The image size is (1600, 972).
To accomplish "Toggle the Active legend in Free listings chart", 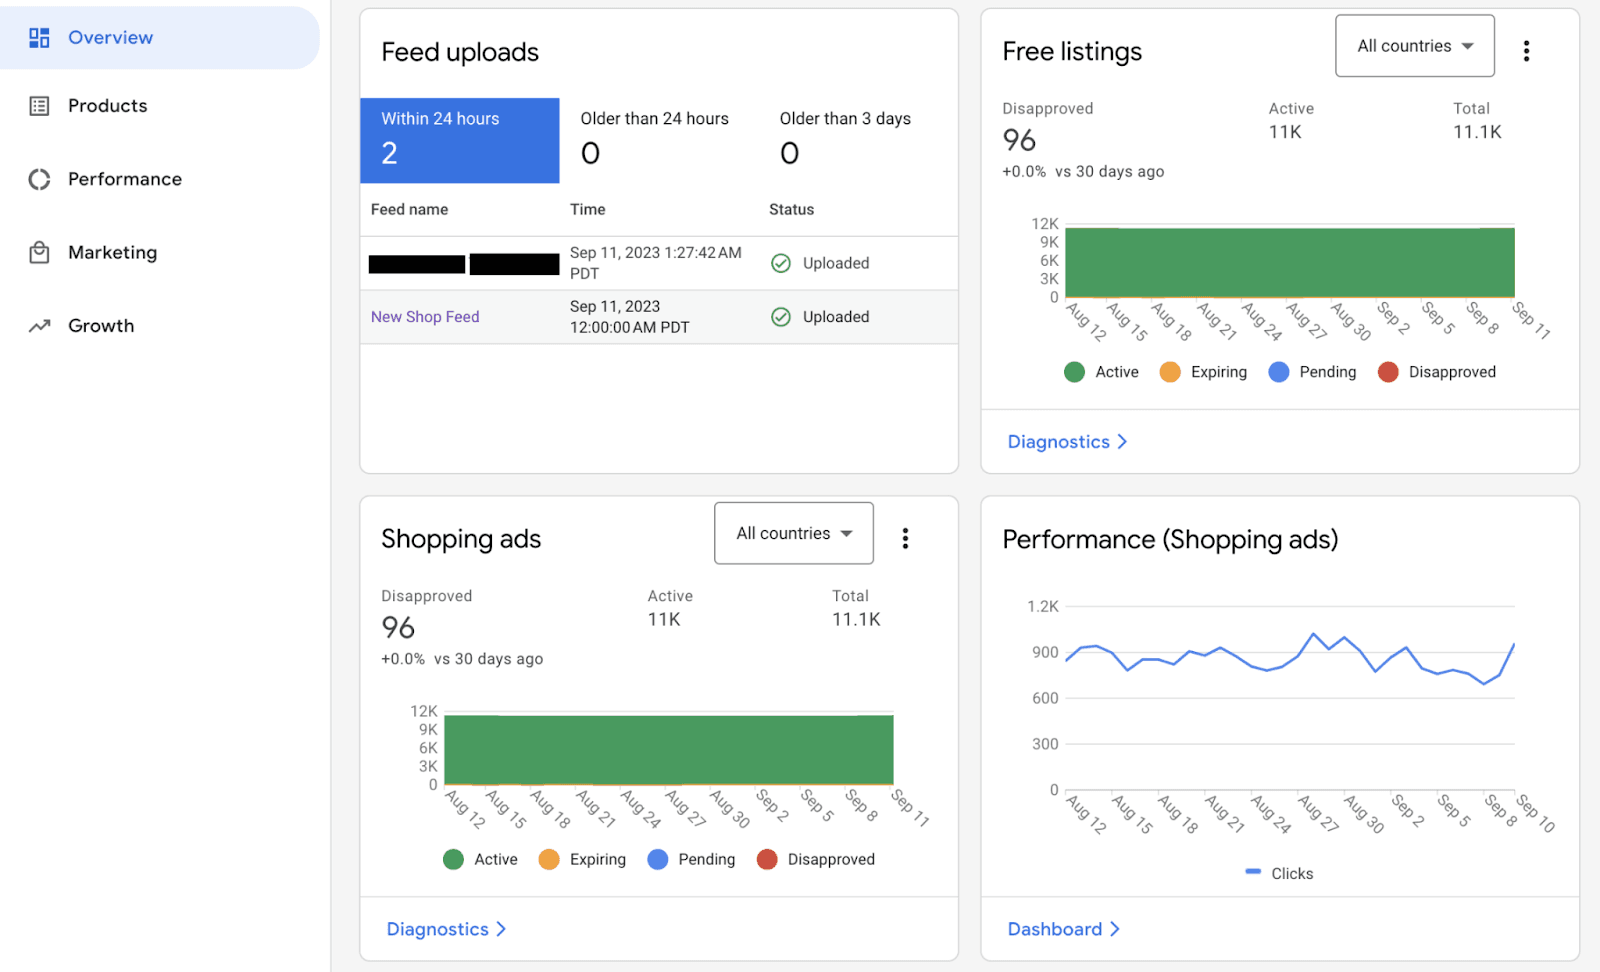I will tap(1100, 371).
